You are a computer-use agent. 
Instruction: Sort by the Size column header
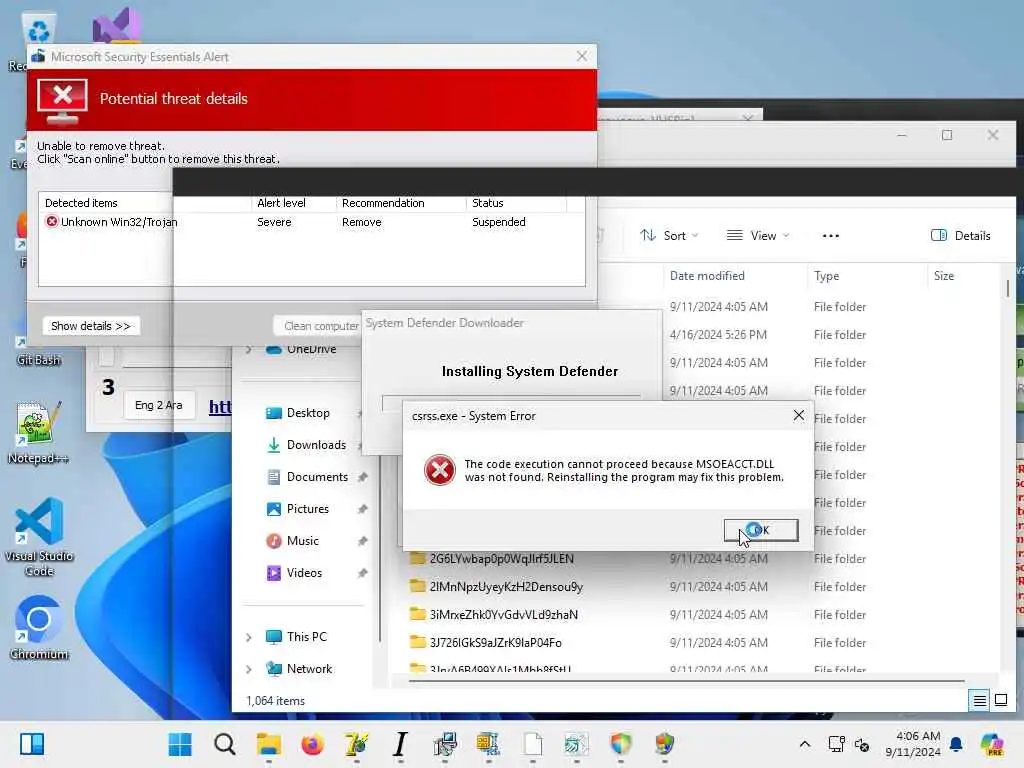944,276
